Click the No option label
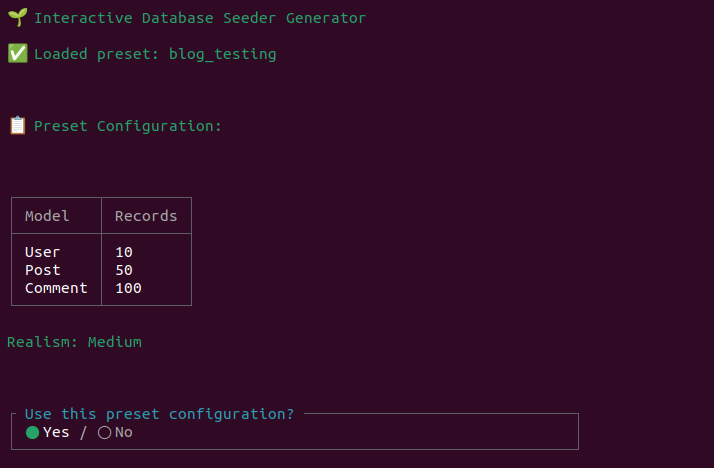714x468 pixels. coord(124,432)
